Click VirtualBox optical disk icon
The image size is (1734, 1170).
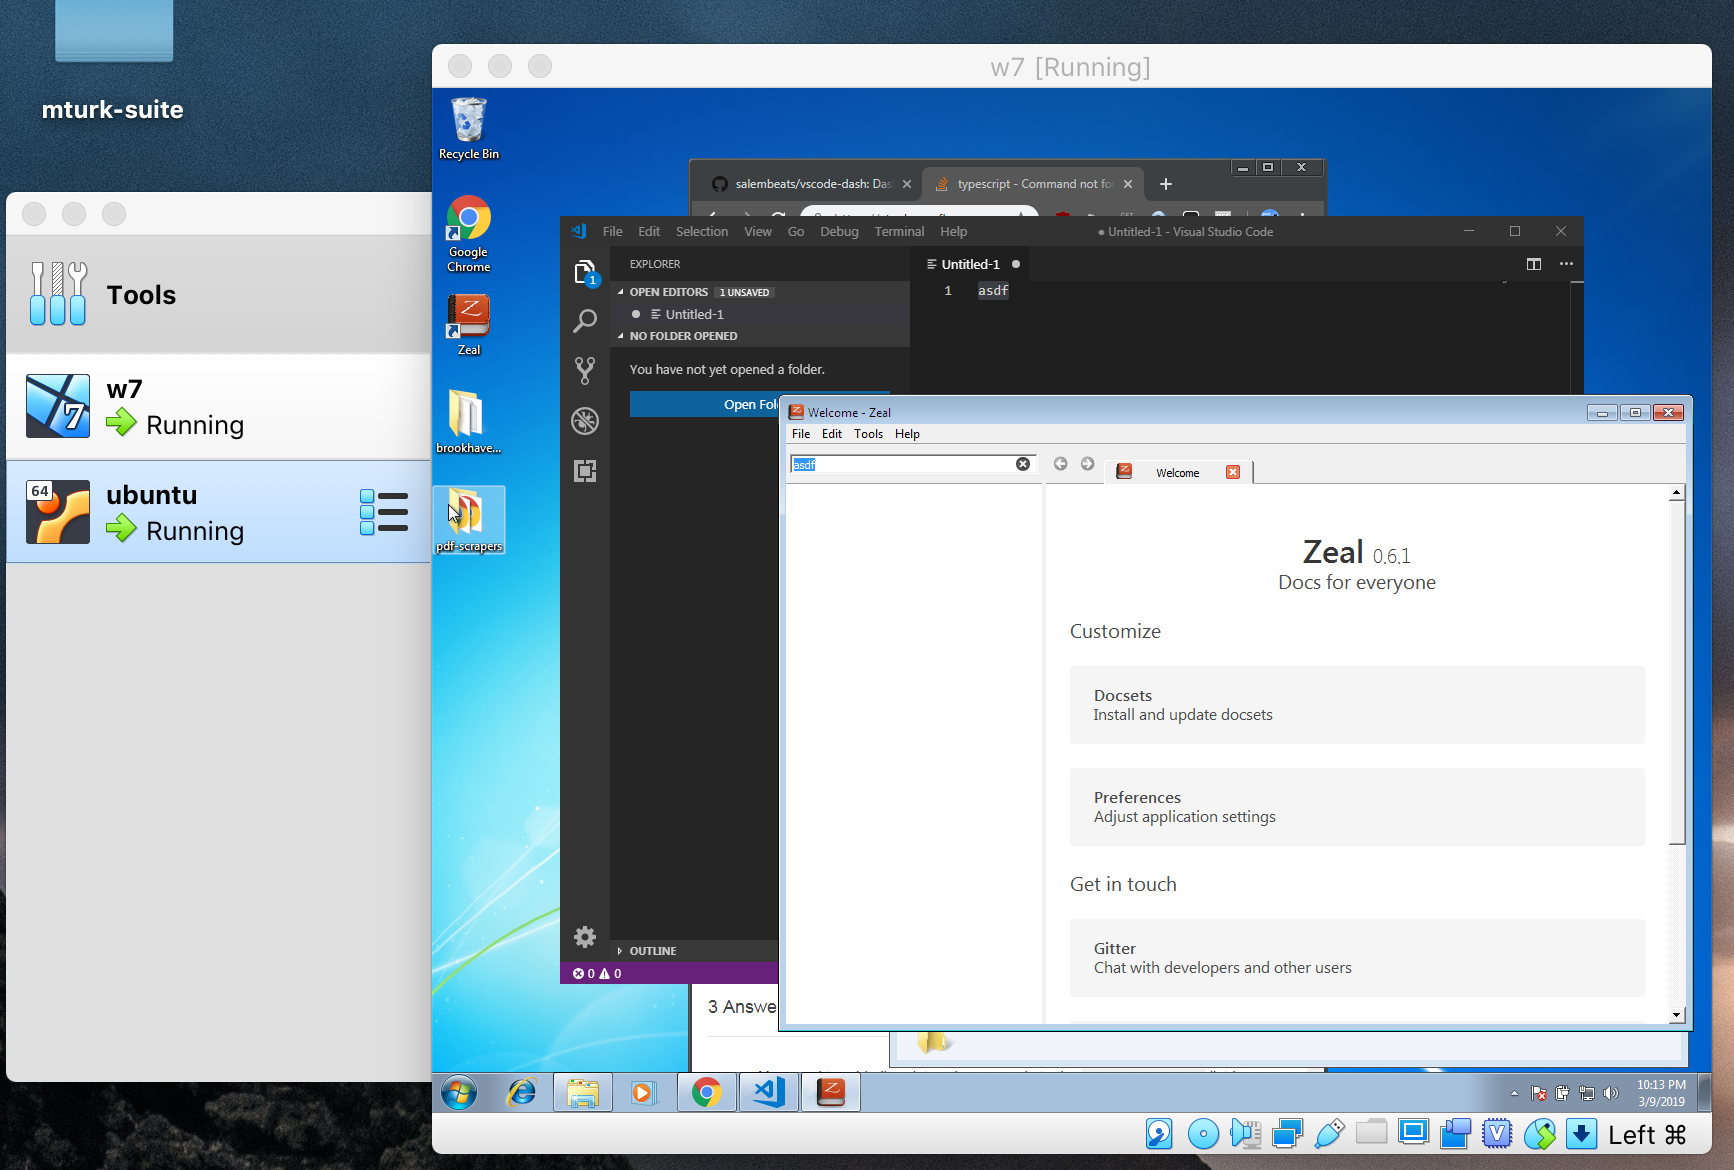1203,1133
